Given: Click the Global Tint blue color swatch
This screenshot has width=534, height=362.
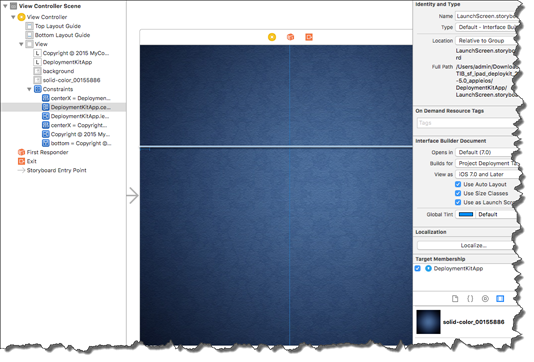Looking at the screenshot, I should tap(466, 215).
